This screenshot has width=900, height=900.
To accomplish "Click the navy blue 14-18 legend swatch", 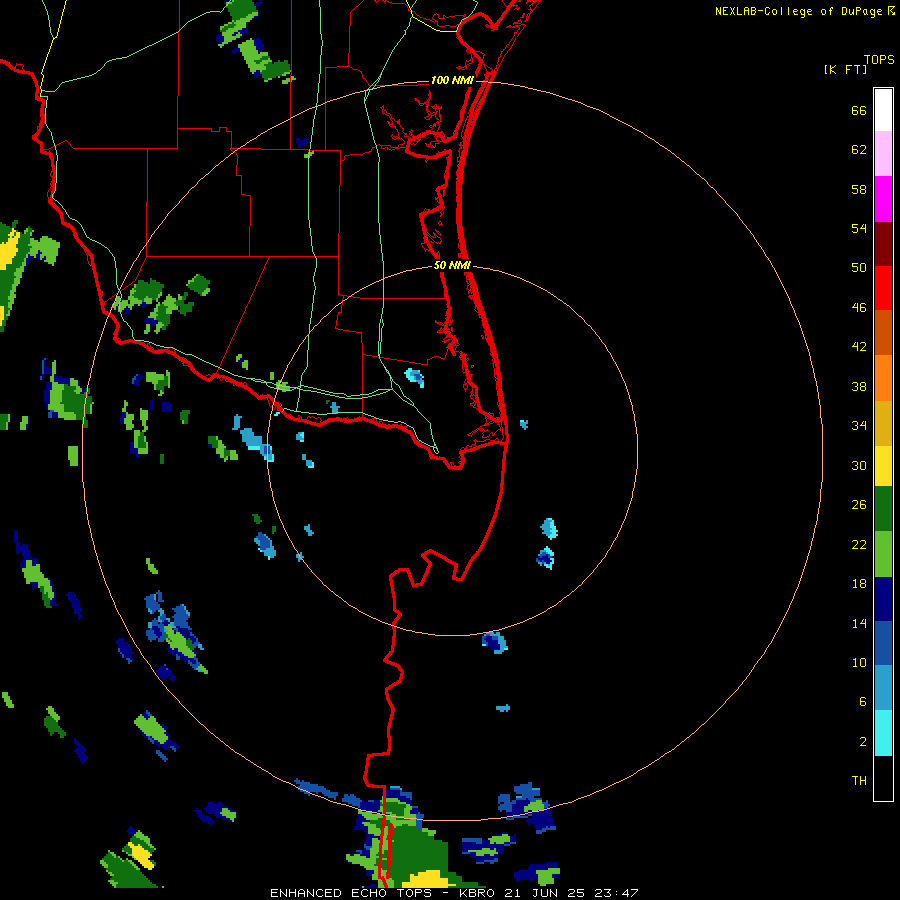I will 883,599.
